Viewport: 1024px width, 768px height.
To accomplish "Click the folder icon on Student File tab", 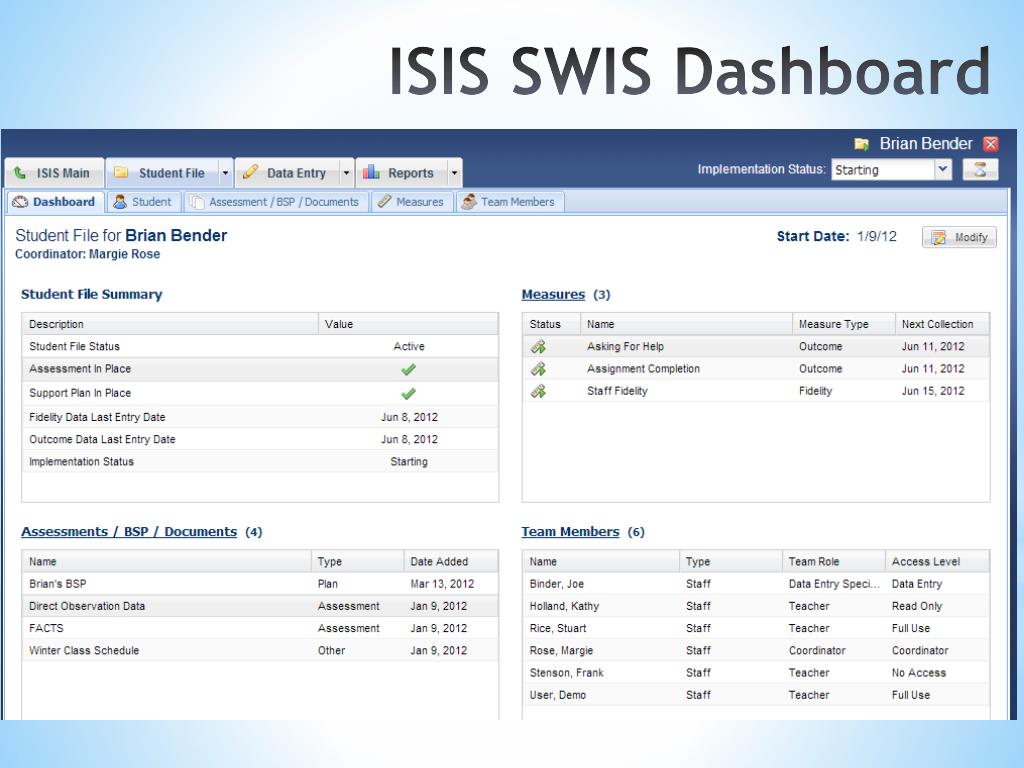I will click(121, 172).
